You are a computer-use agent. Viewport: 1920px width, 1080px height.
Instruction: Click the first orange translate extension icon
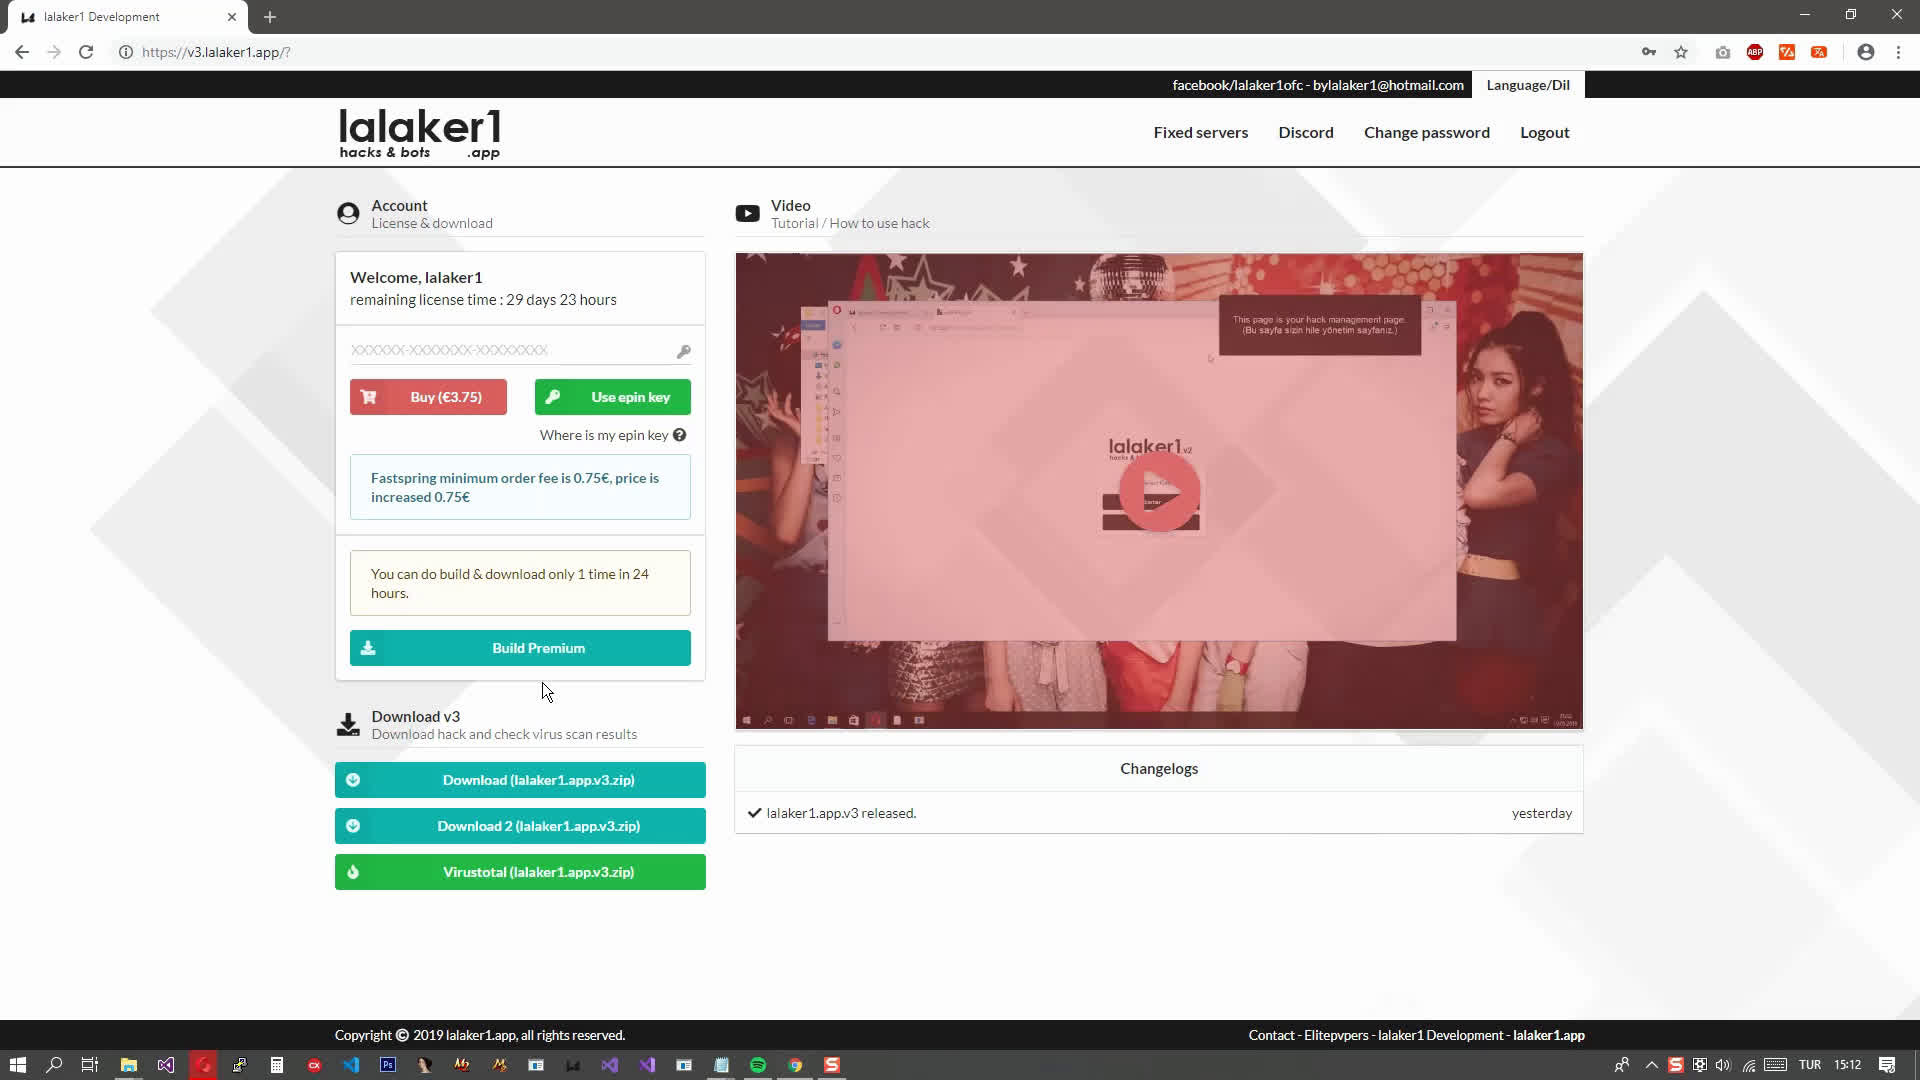pos(1786,52)
